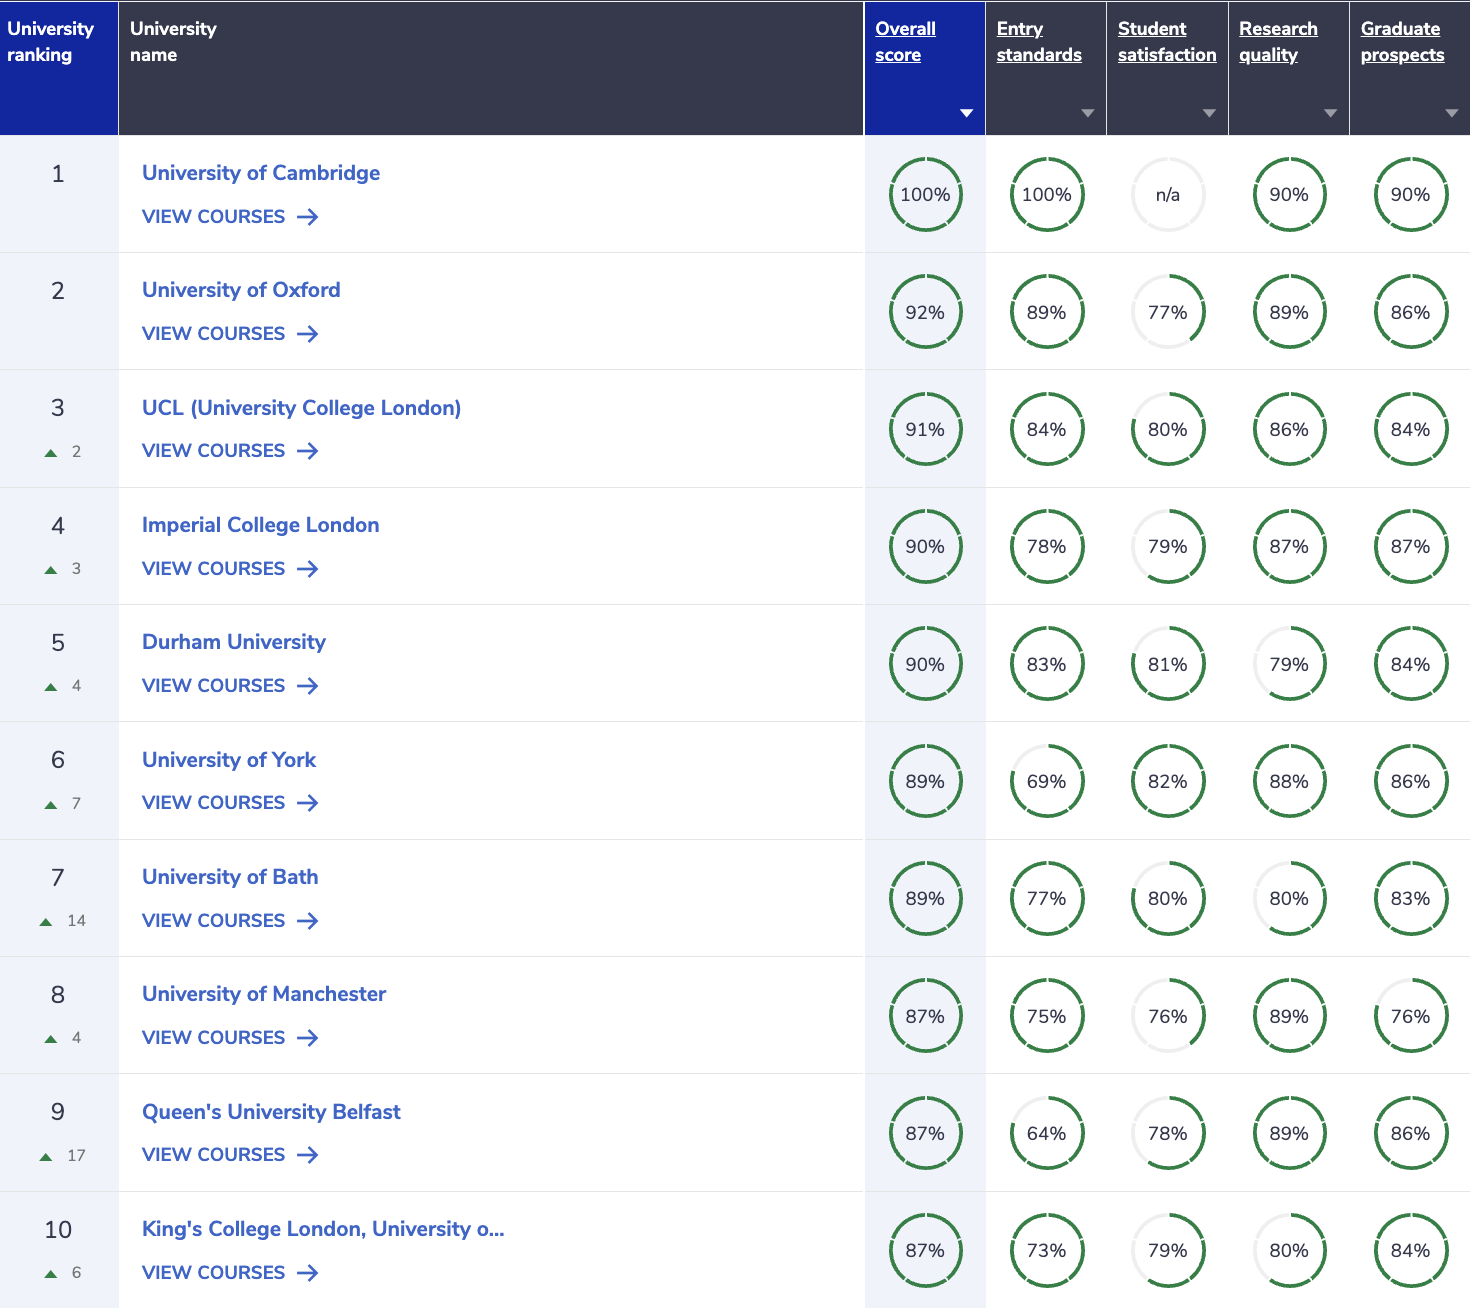The image size is (1470, 1308).
Task: Click the Graduate prospects sort arrow
Action: [x=1452, y=113]
